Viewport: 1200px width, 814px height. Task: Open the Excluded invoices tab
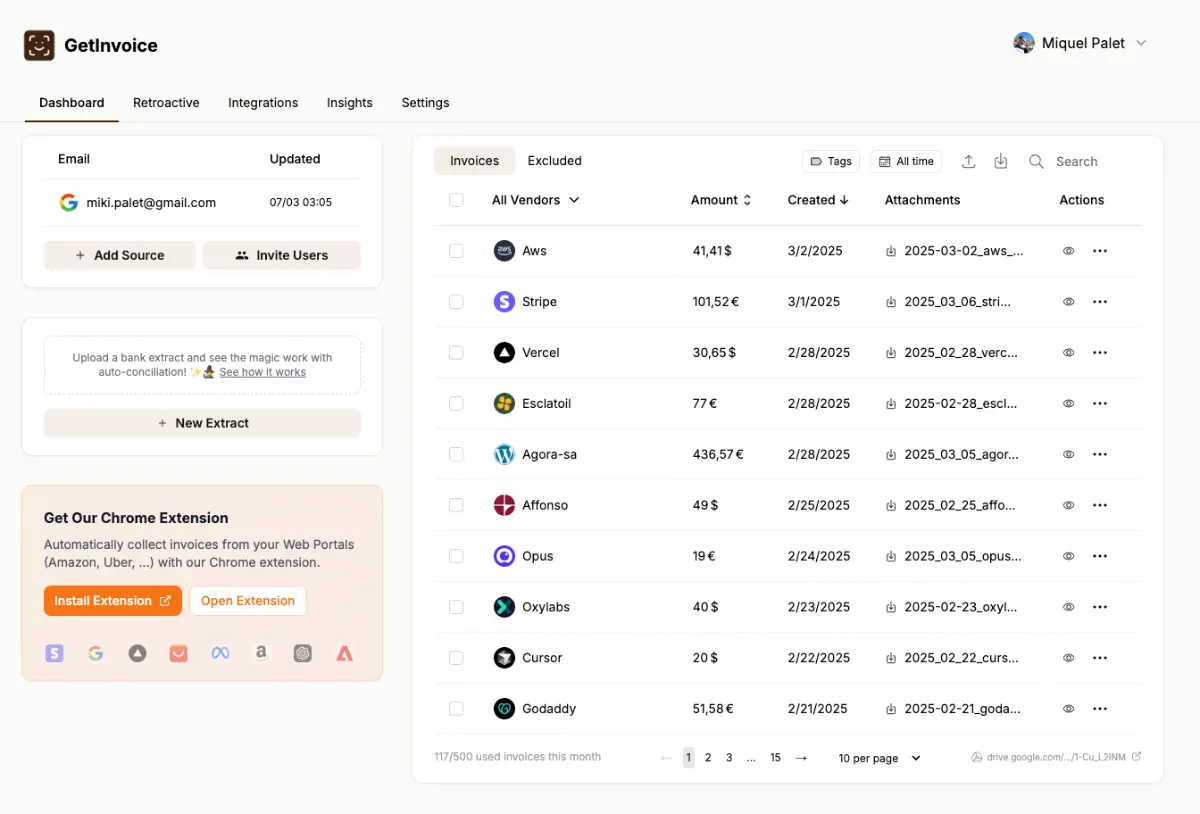[554, 161]
